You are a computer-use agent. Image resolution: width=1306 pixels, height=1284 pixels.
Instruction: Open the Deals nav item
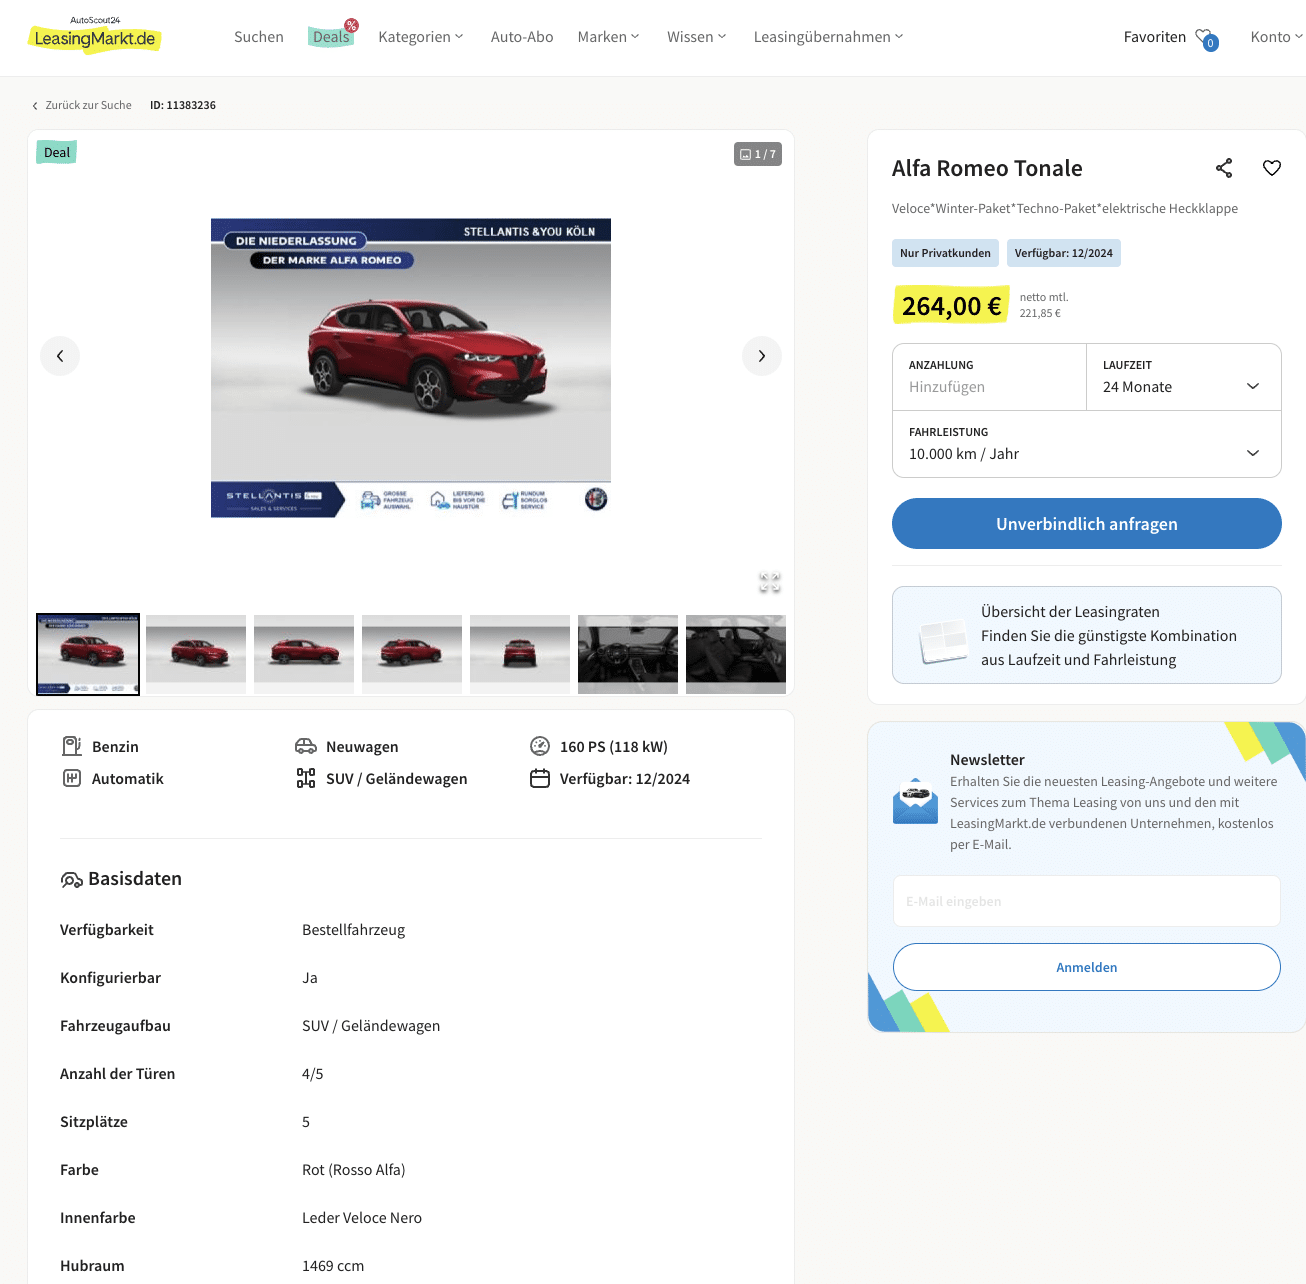pyautogui.click(x=331, y=37)
